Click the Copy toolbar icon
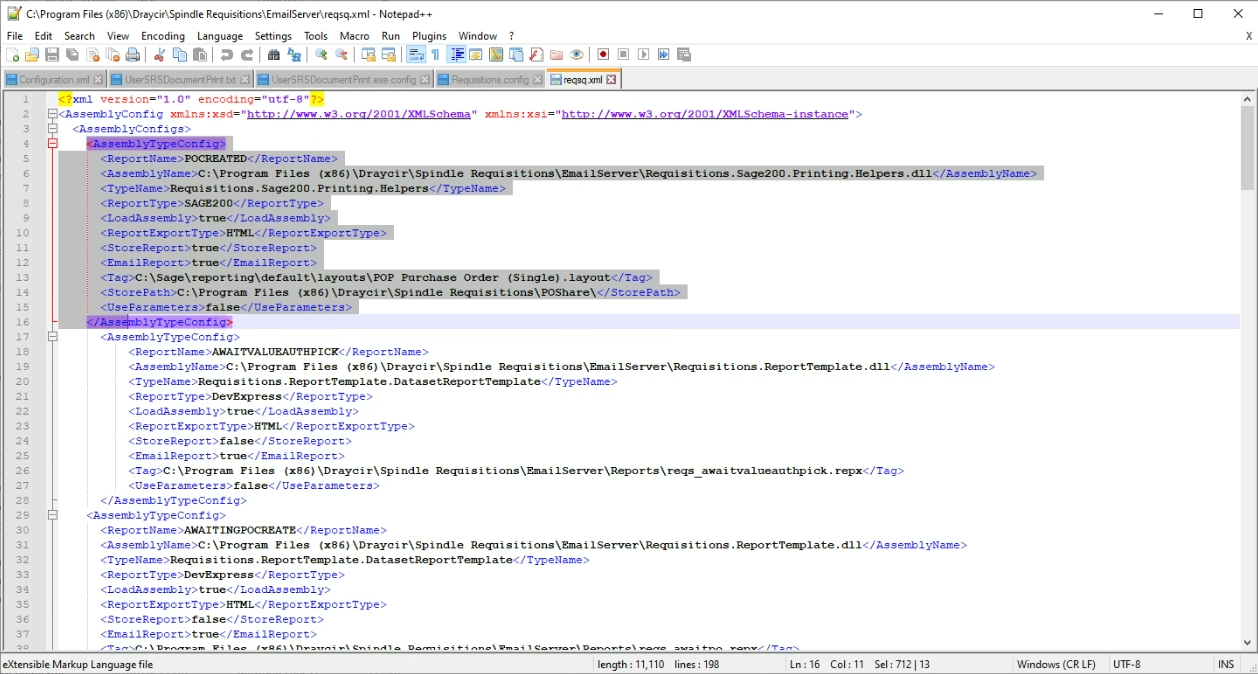This screenshot has width=1258, height=674. click(180, 54)
